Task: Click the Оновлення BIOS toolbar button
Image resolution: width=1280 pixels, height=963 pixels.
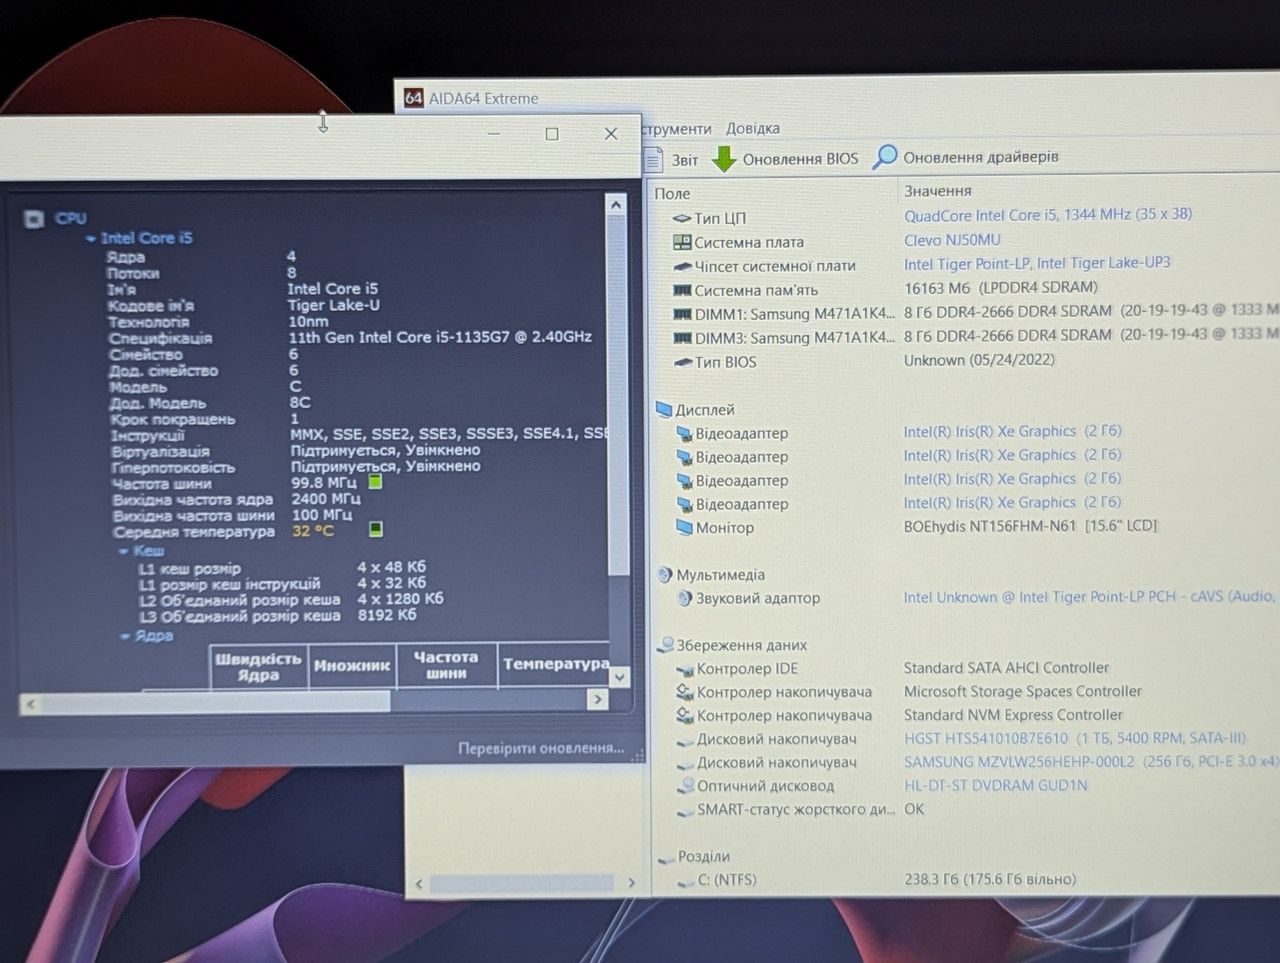Action: 785,159
